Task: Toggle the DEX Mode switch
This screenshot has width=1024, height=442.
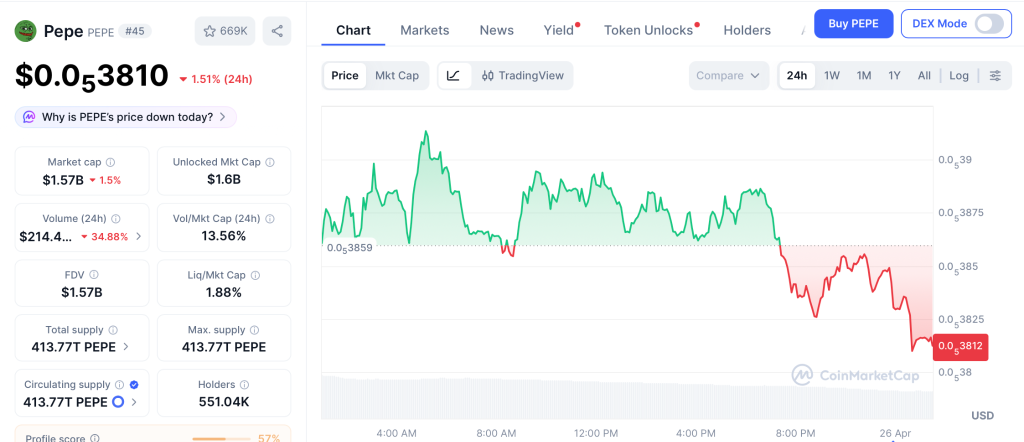Action: coord(988,24)
